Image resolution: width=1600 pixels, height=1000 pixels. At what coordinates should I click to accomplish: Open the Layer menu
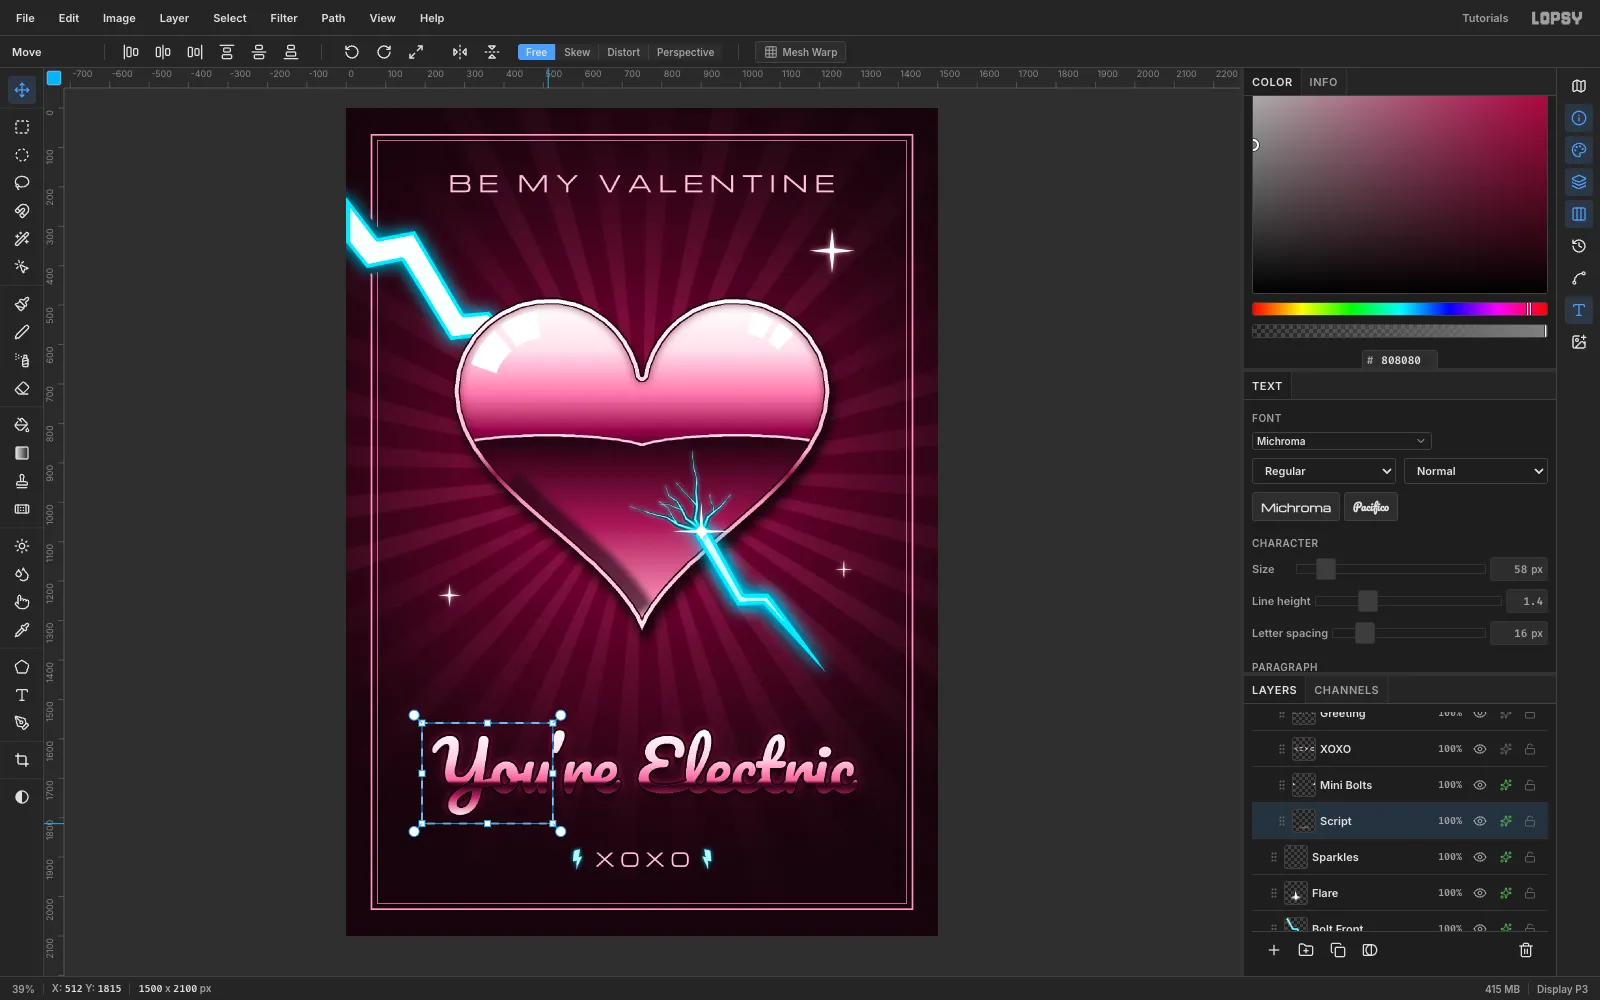click(174, 18)
